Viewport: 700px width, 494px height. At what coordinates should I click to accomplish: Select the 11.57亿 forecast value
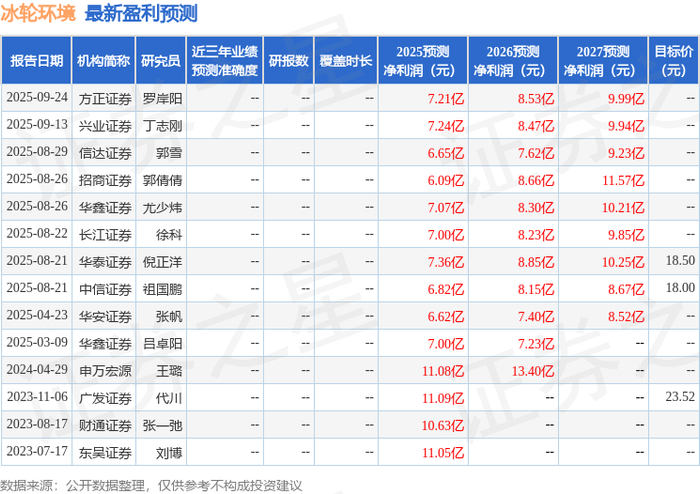(623, 180)
